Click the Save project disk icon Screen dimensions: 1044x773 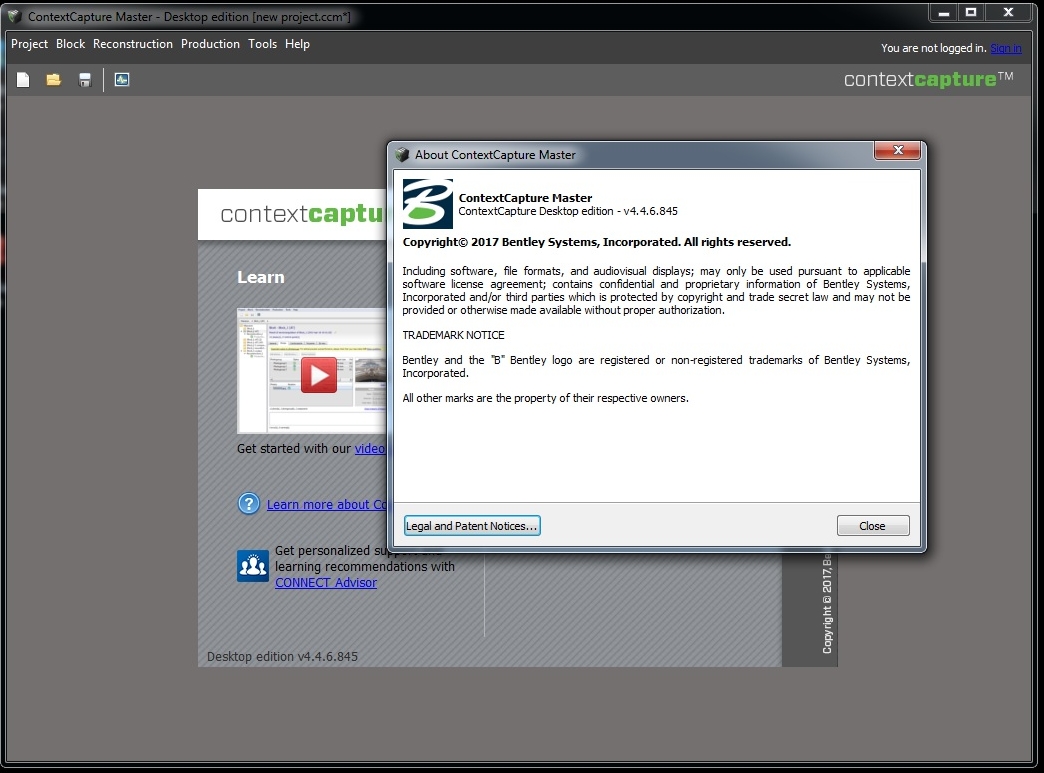pyautogui.click(x=85, y=80)
